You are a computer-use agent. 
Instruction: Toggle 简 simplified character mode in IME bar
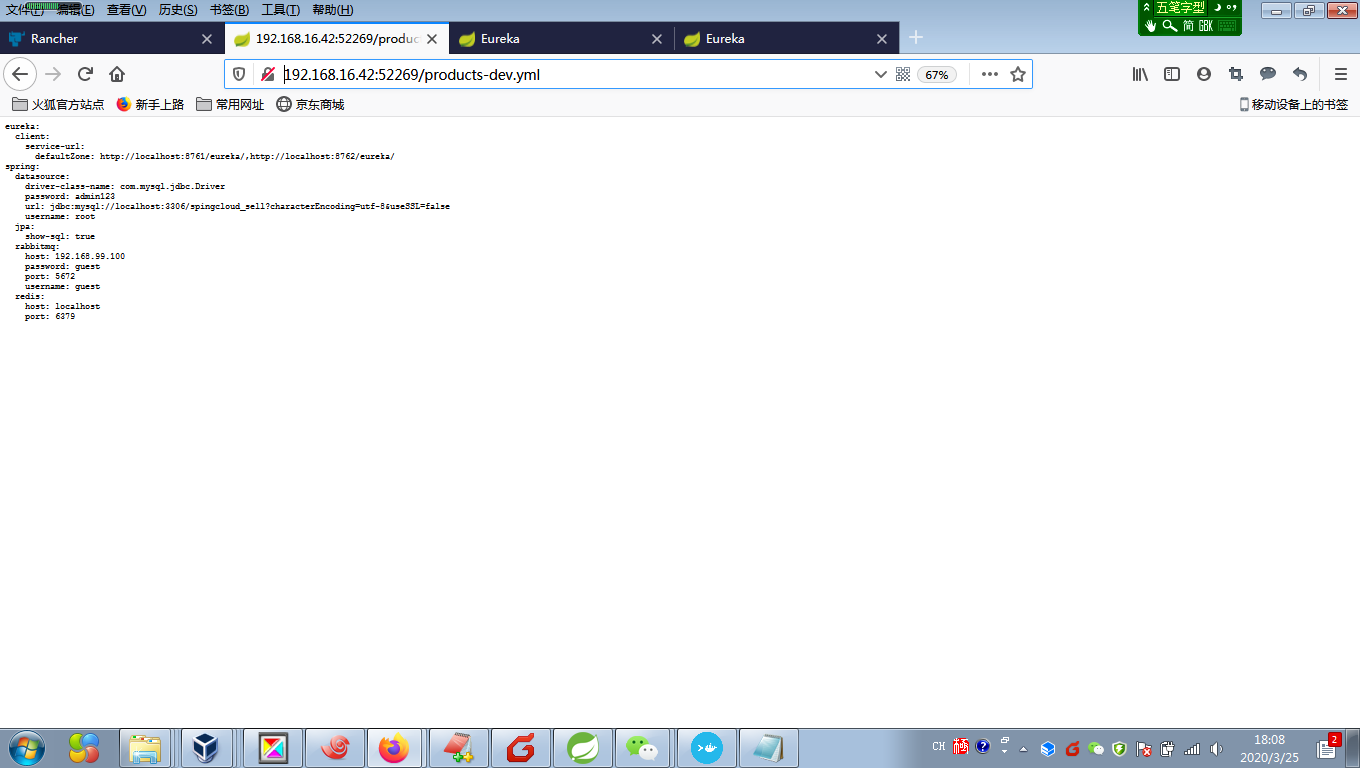point(1188,26)
